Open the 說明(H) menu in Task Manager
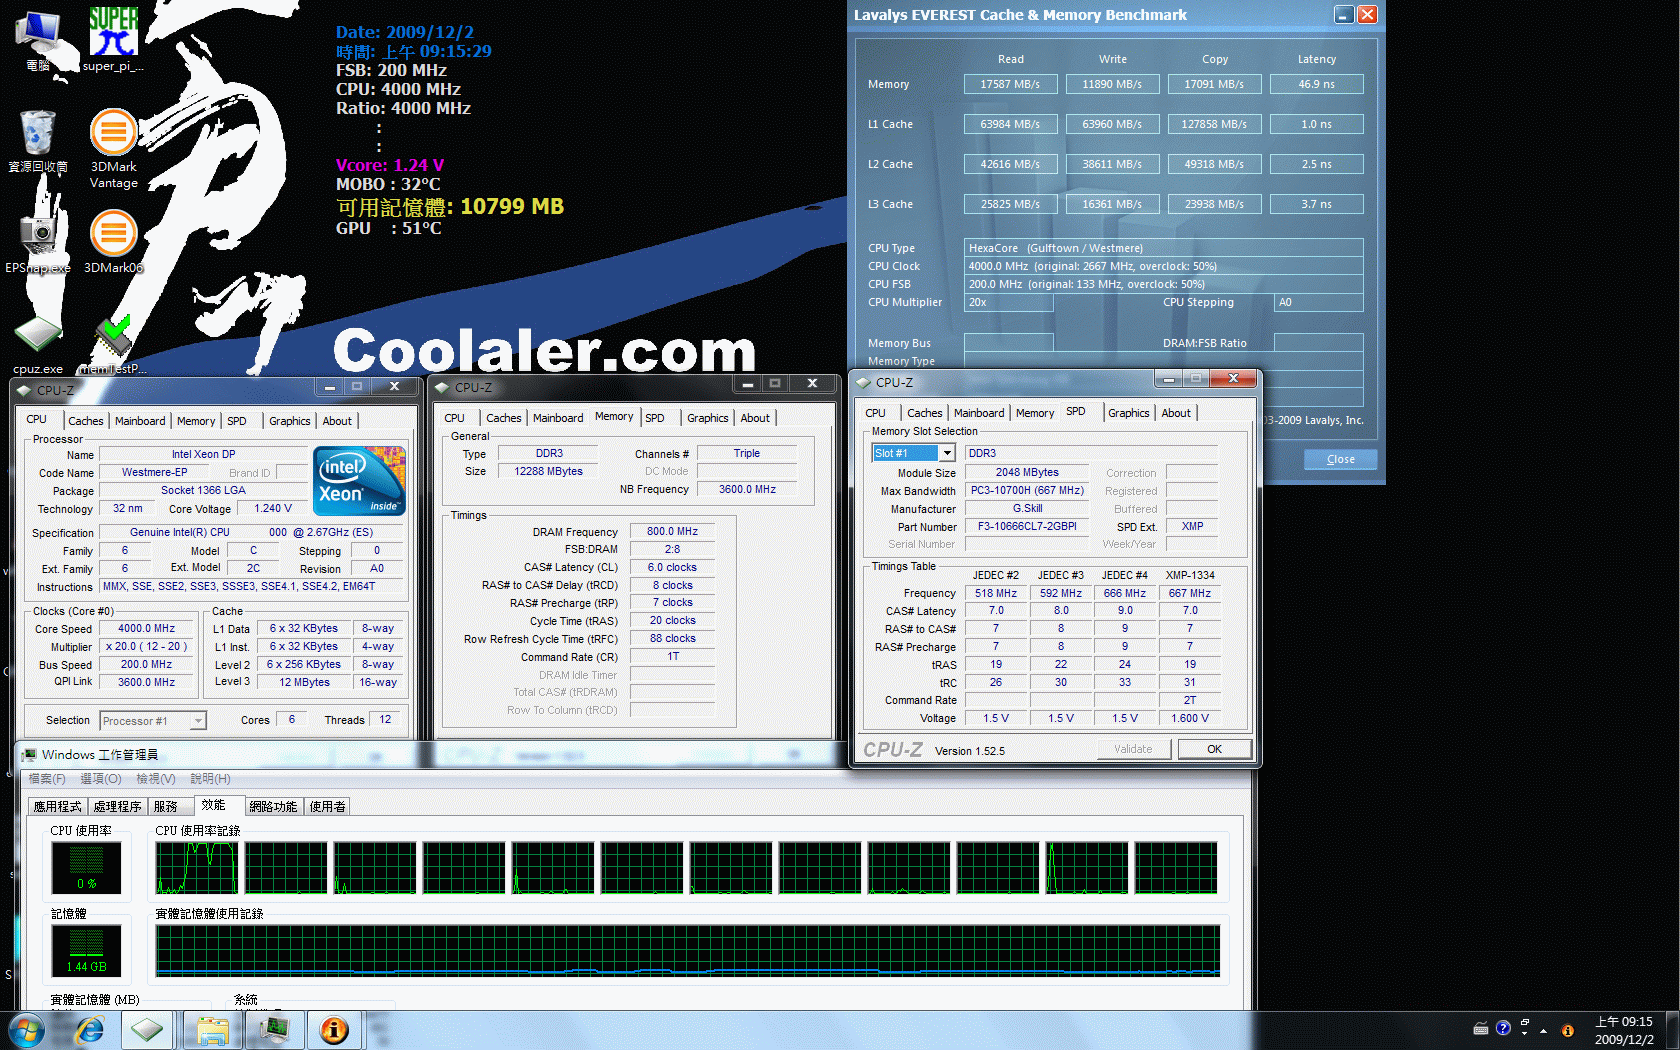1680x1050 pixels. [x=210, y=779]
